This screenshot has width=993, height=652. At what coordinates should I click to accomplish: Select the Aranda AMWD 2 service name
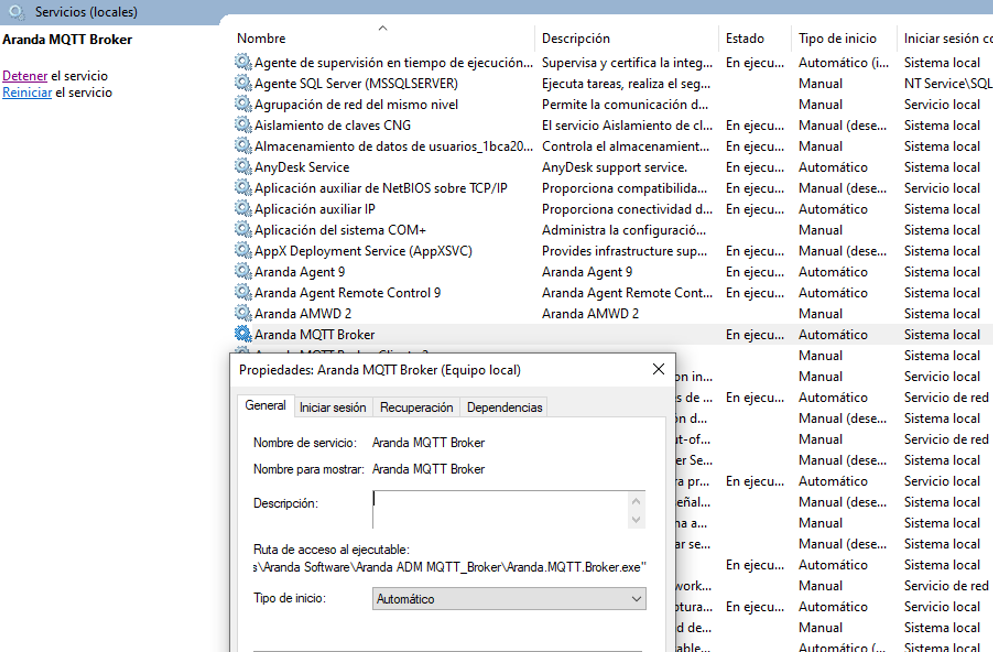point(303,313)
